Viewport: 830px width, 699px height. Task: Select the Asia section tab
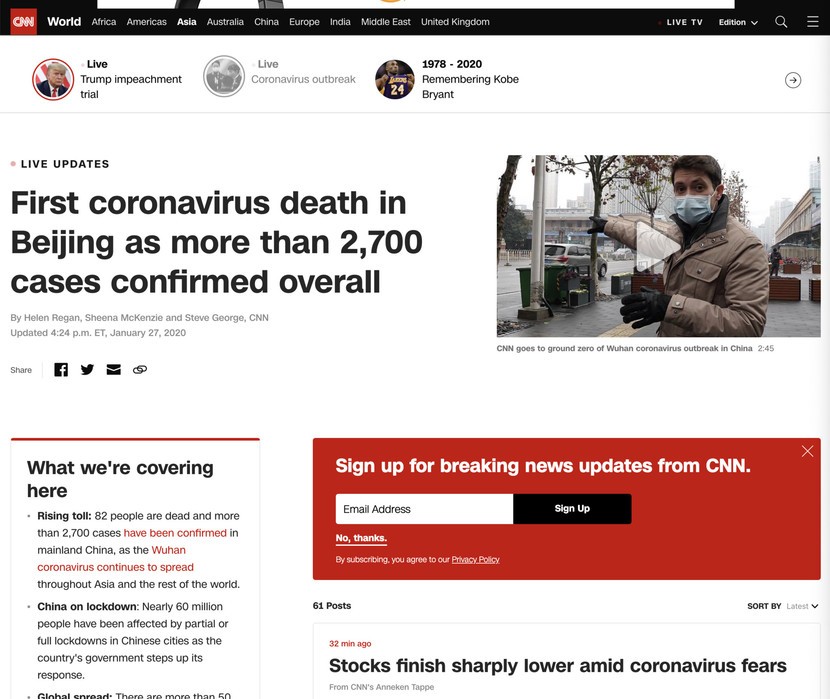pos(186,22)
